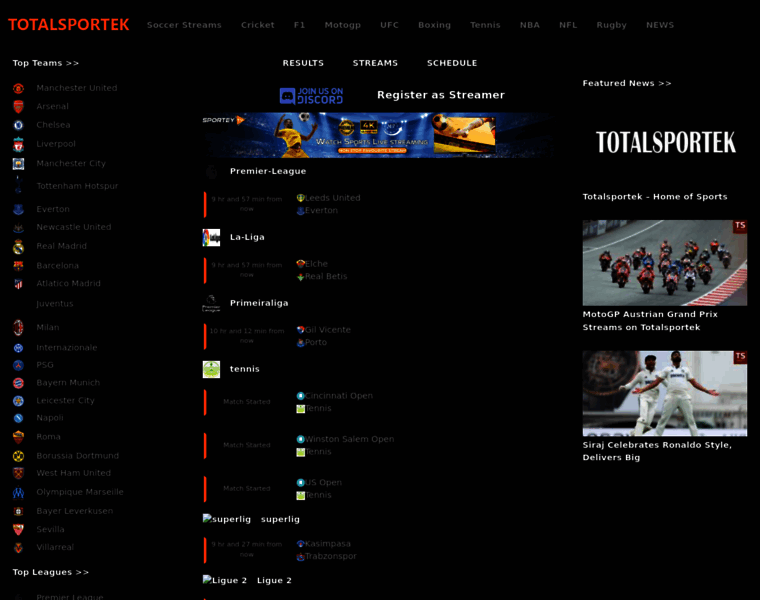
Task: Open the NEWS menu item
Action: (x=660, y=25)
